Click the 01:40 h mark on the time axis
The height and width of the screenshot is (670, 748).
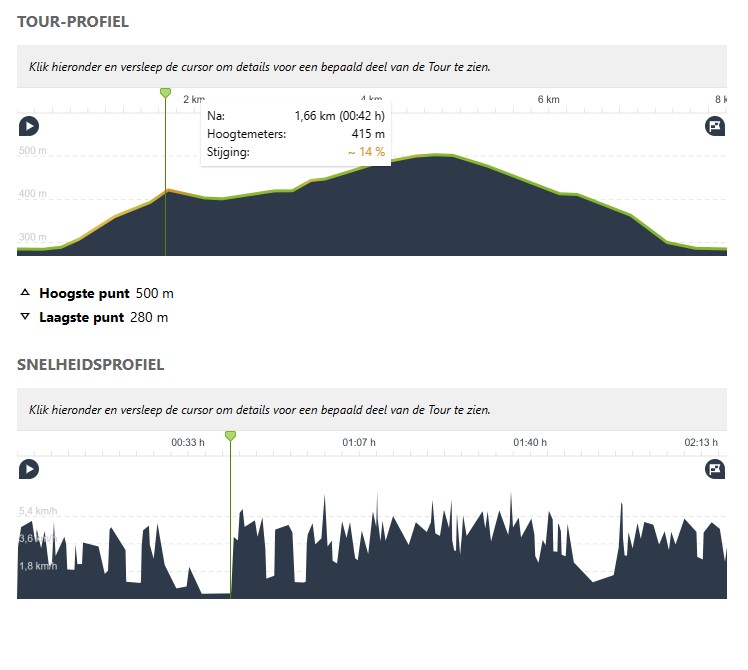coord(530,442)
